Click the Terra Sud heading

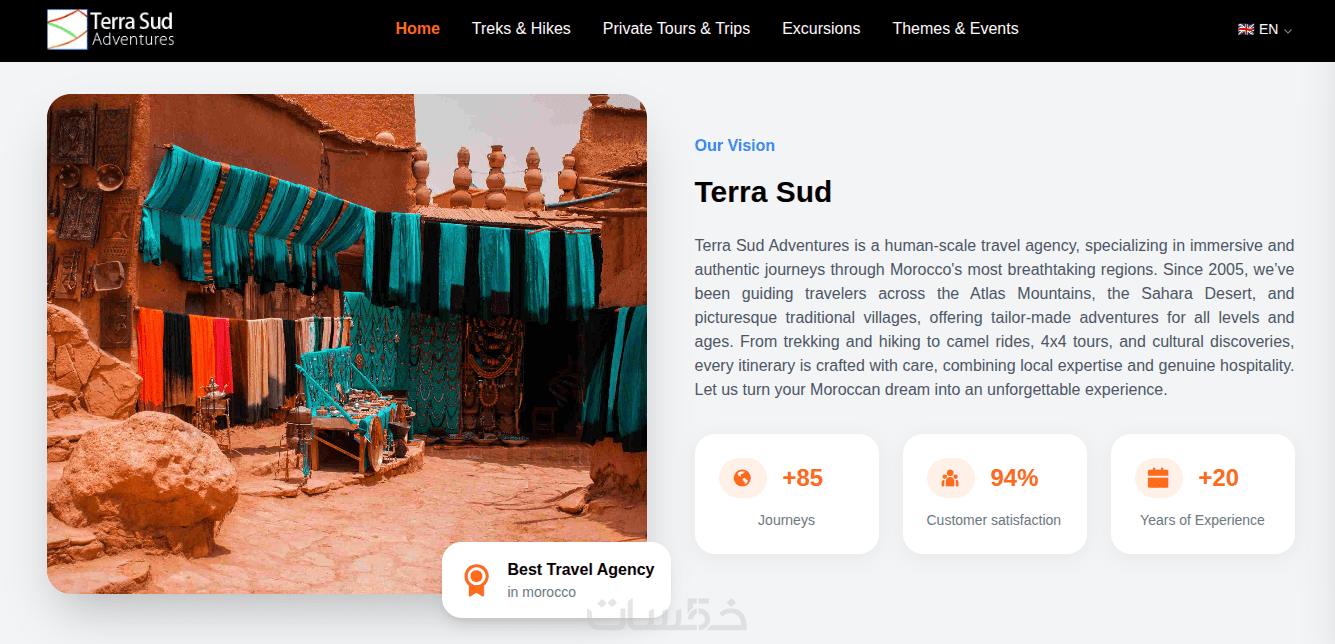pos(763,191)
